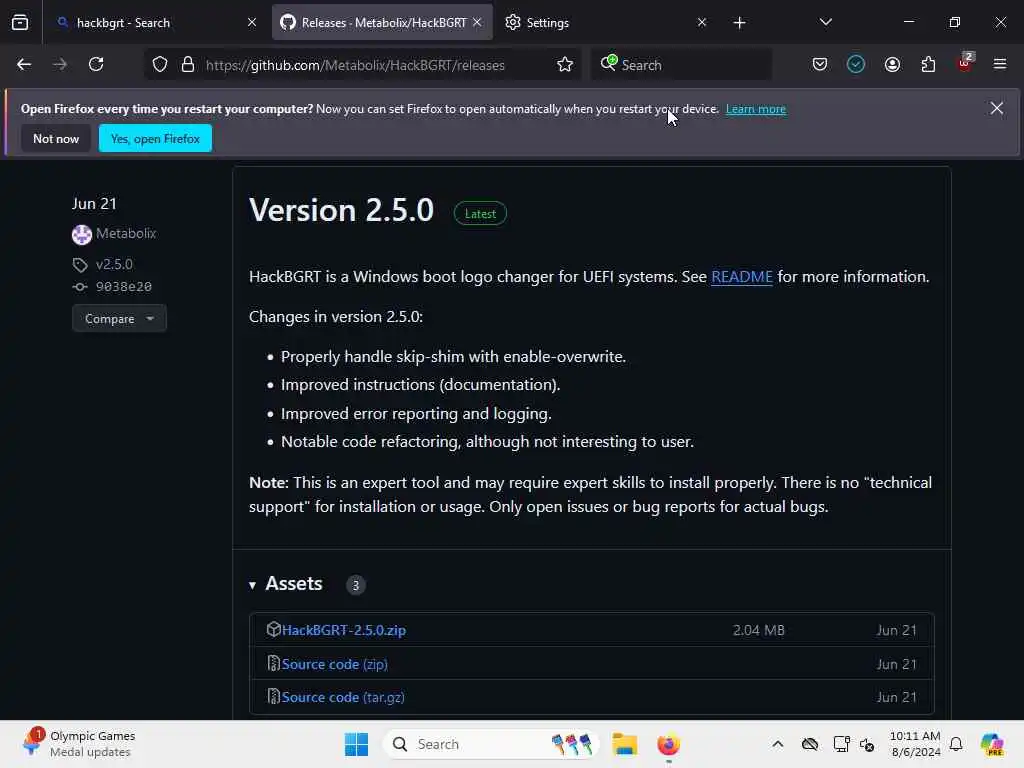Screen dimensions: 1024x768
Task: Collapse the Assets section triangle
Action: [x=253, y=584]
